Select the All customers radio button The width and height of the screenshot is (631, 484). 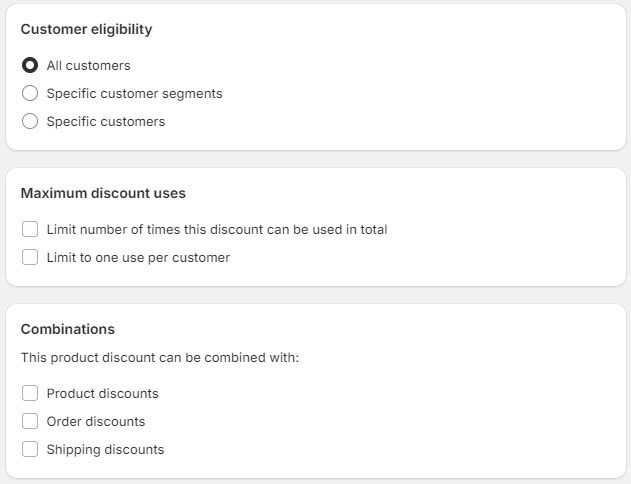pos(30,66)
